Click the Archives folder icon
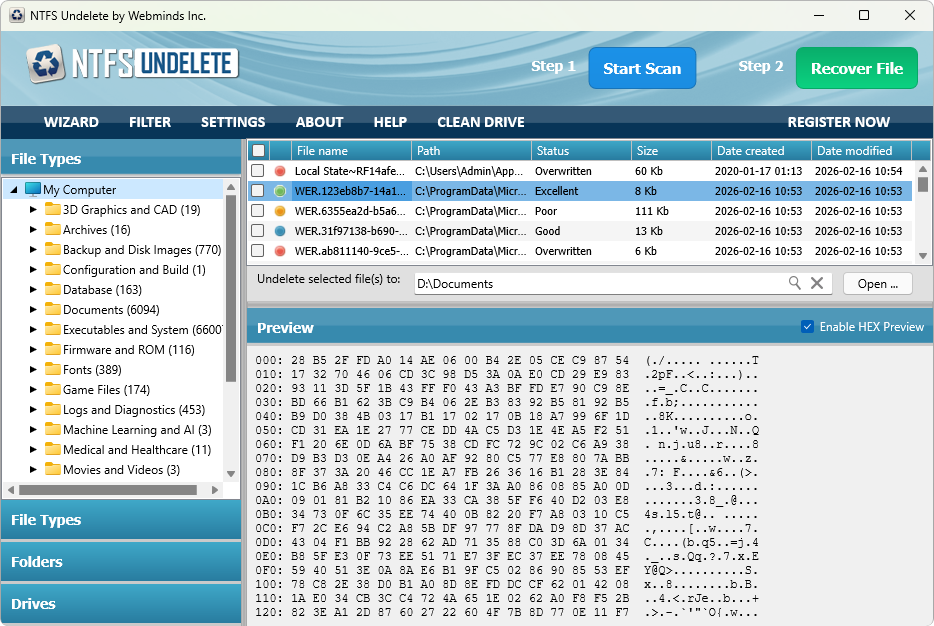The height and width of the screenshot is (626, 934). click(53, 229)
